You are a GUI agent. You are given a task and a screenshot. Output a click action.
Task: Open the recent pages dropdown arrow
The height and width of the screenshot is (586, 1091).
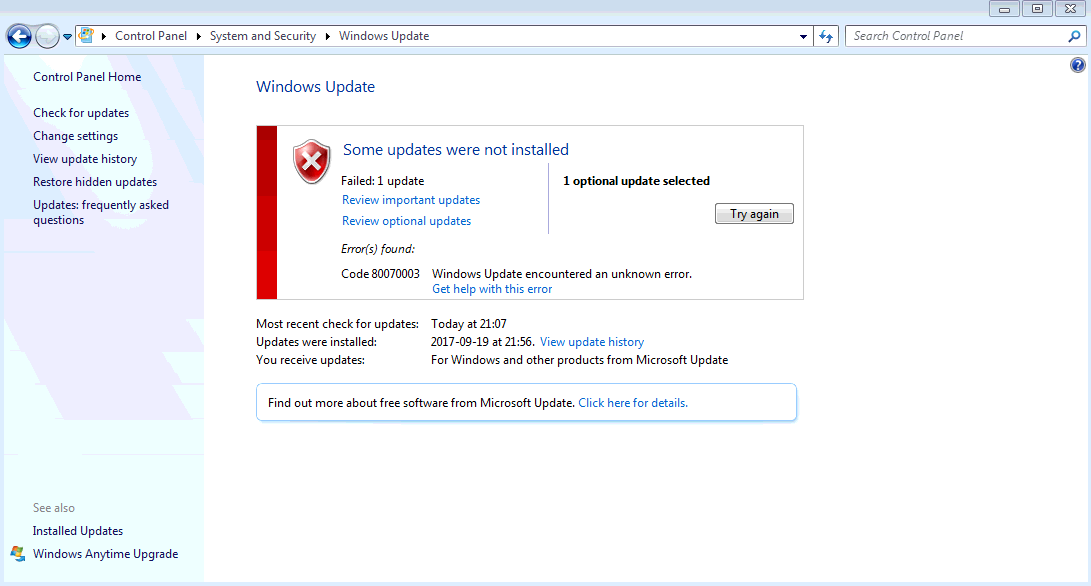point(67,37)
